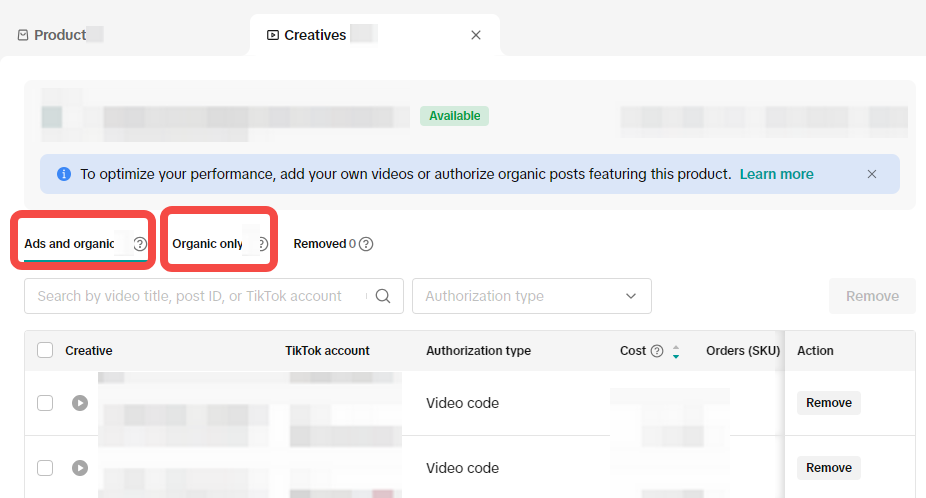926x498 pixels.
Task: Click help icon next to Ads and organic
Action: [x=140, y=244]
